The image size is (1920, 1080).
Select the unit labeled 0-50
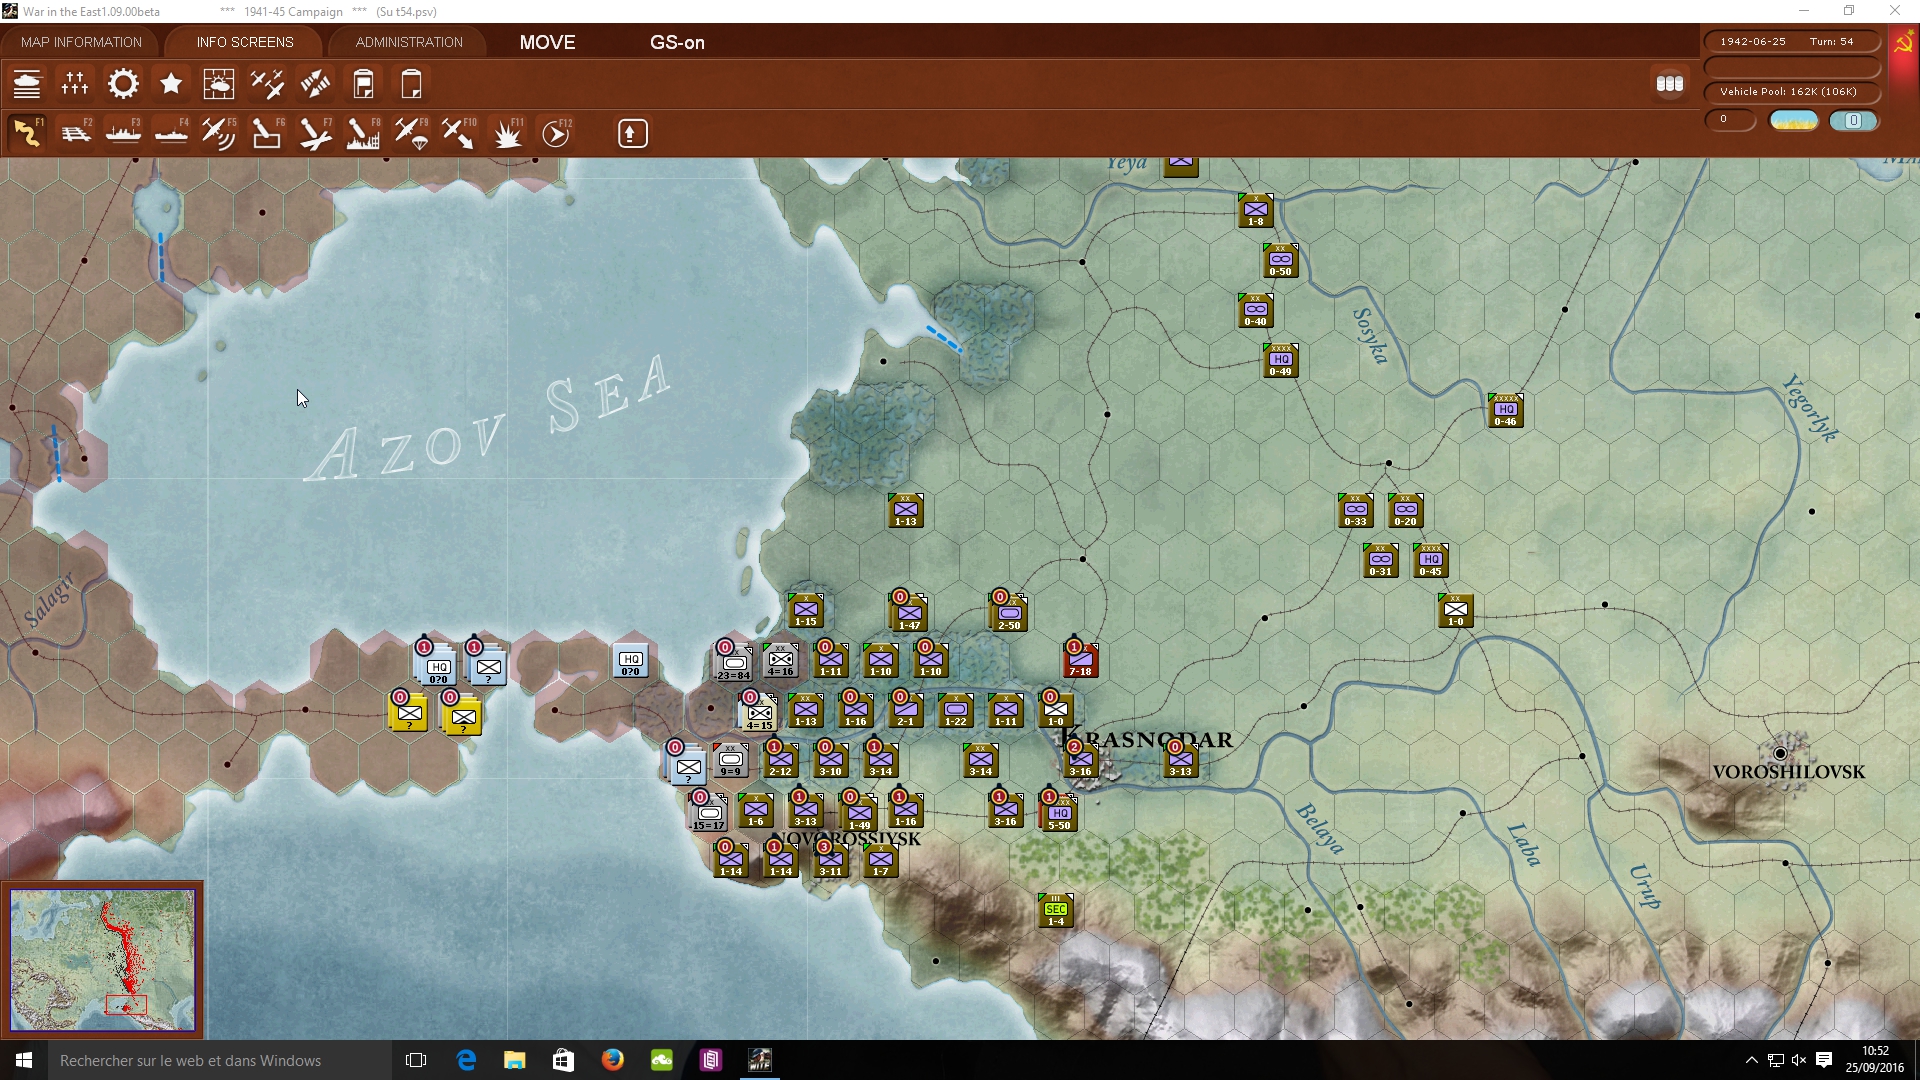pos(1281,260)
